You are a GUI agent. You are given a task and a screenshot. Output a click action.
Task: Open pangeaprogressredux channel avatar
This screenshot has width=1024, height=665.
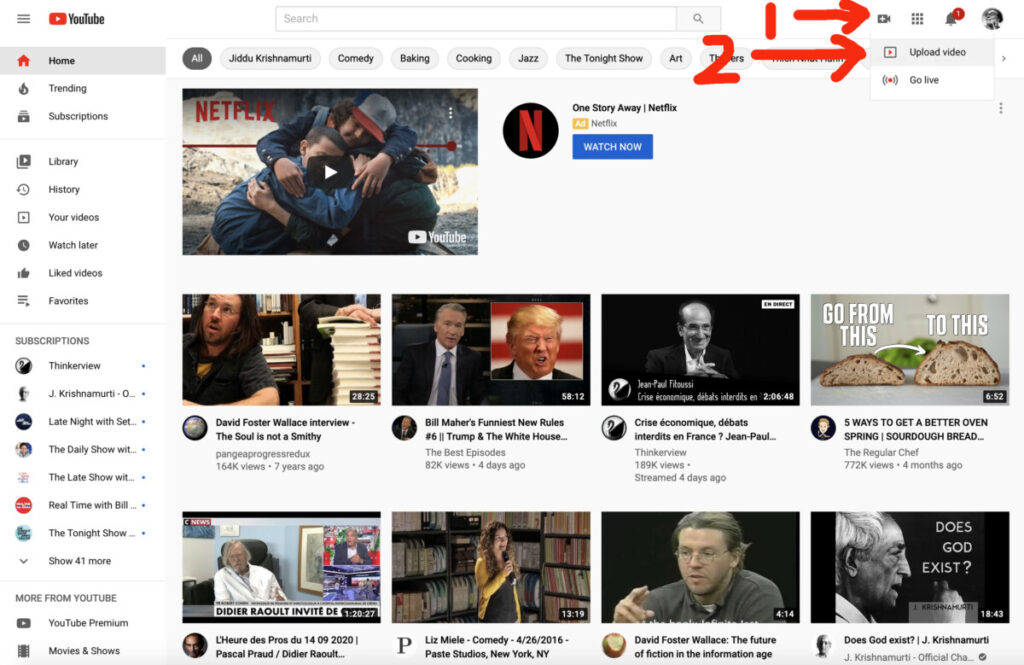195,429
